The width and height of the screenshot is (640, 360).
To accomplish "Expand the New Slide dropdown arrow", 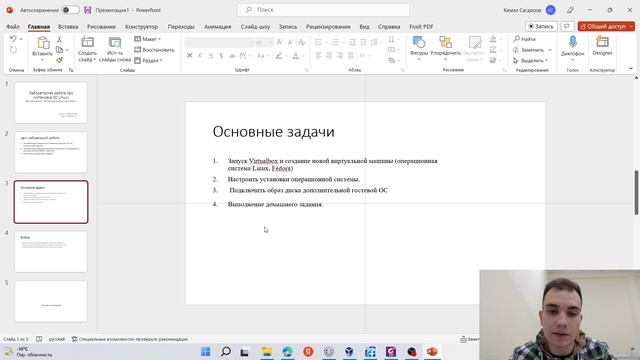I will tap(94, 60).
